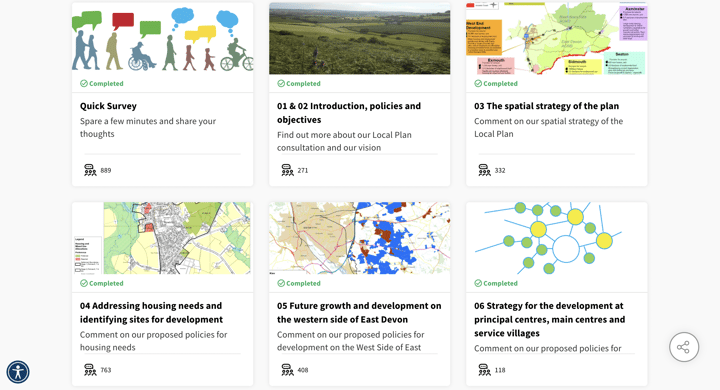
Task: Click participants icon next to 271
Action: [x=287, y=170]
